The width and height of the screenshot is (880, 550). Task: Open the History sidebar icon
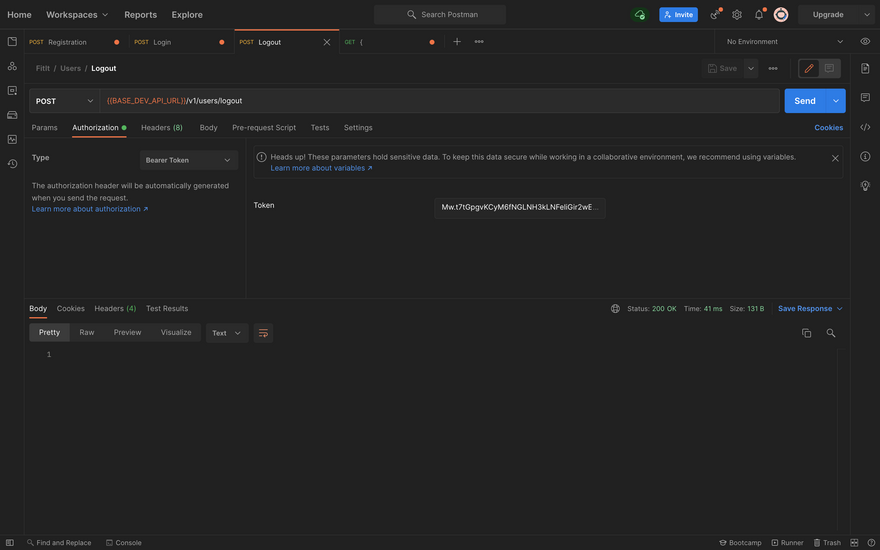pos(12,163)
